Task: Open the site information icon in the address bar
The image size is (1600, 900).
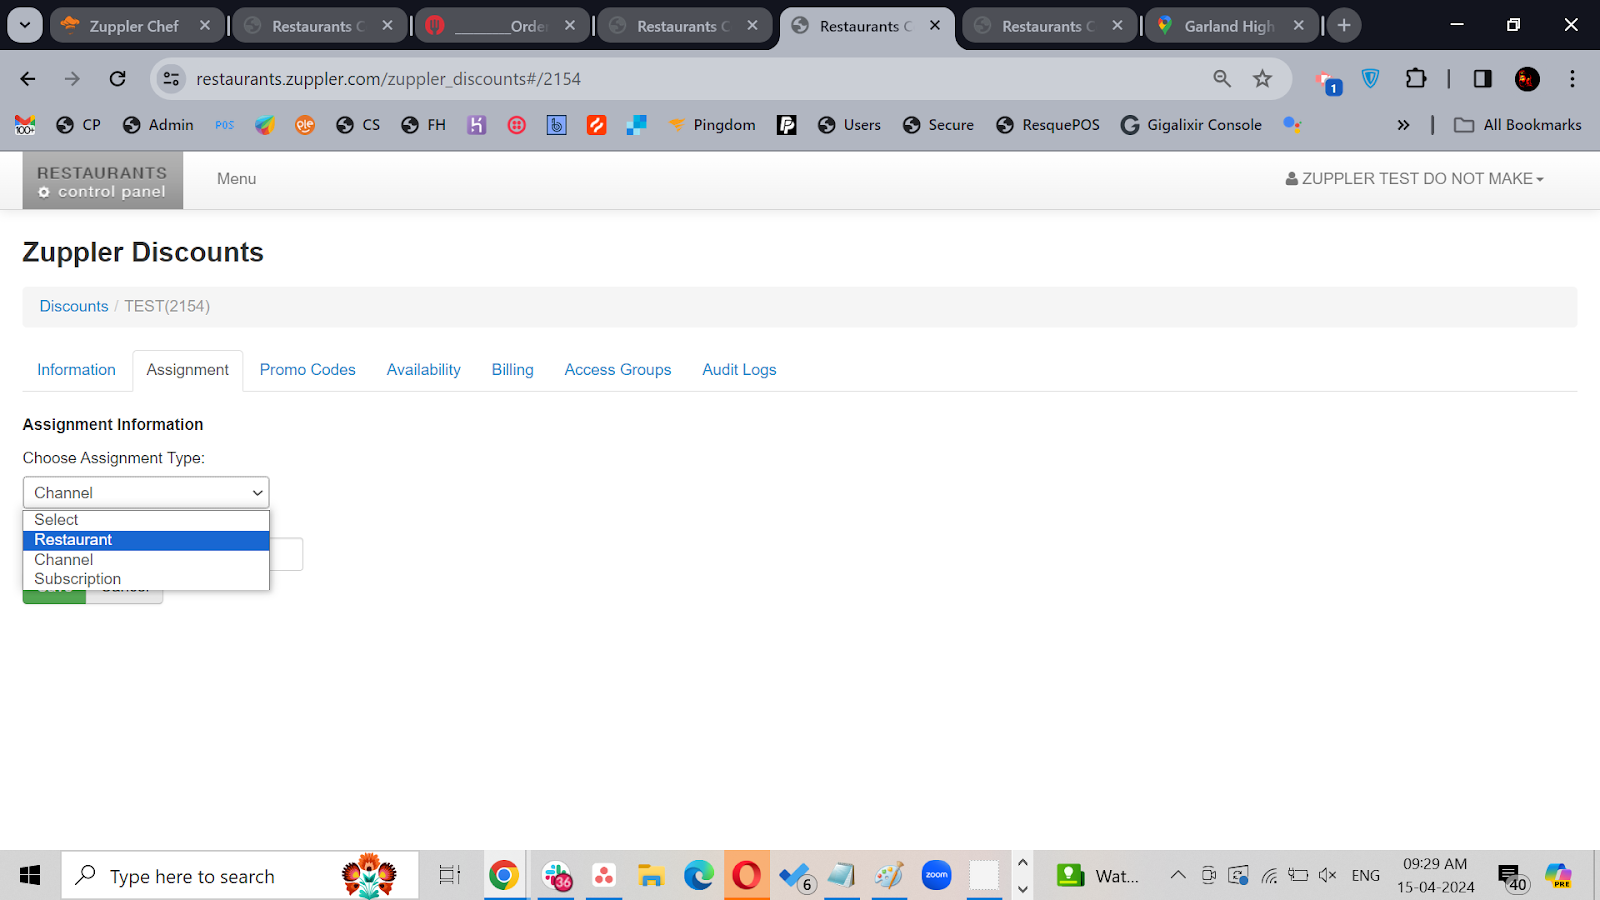Action: [172, 79]
